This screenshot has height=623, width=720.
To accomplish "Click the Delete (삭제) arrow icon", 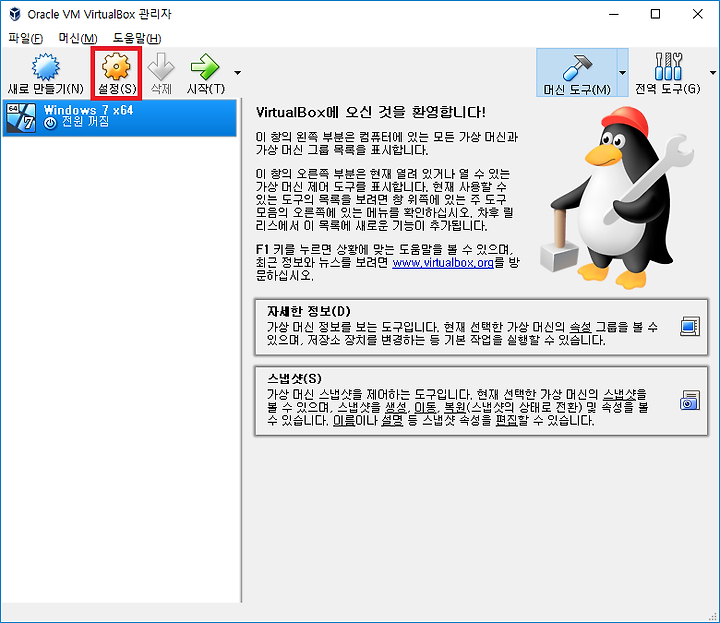I will point(161,67).
